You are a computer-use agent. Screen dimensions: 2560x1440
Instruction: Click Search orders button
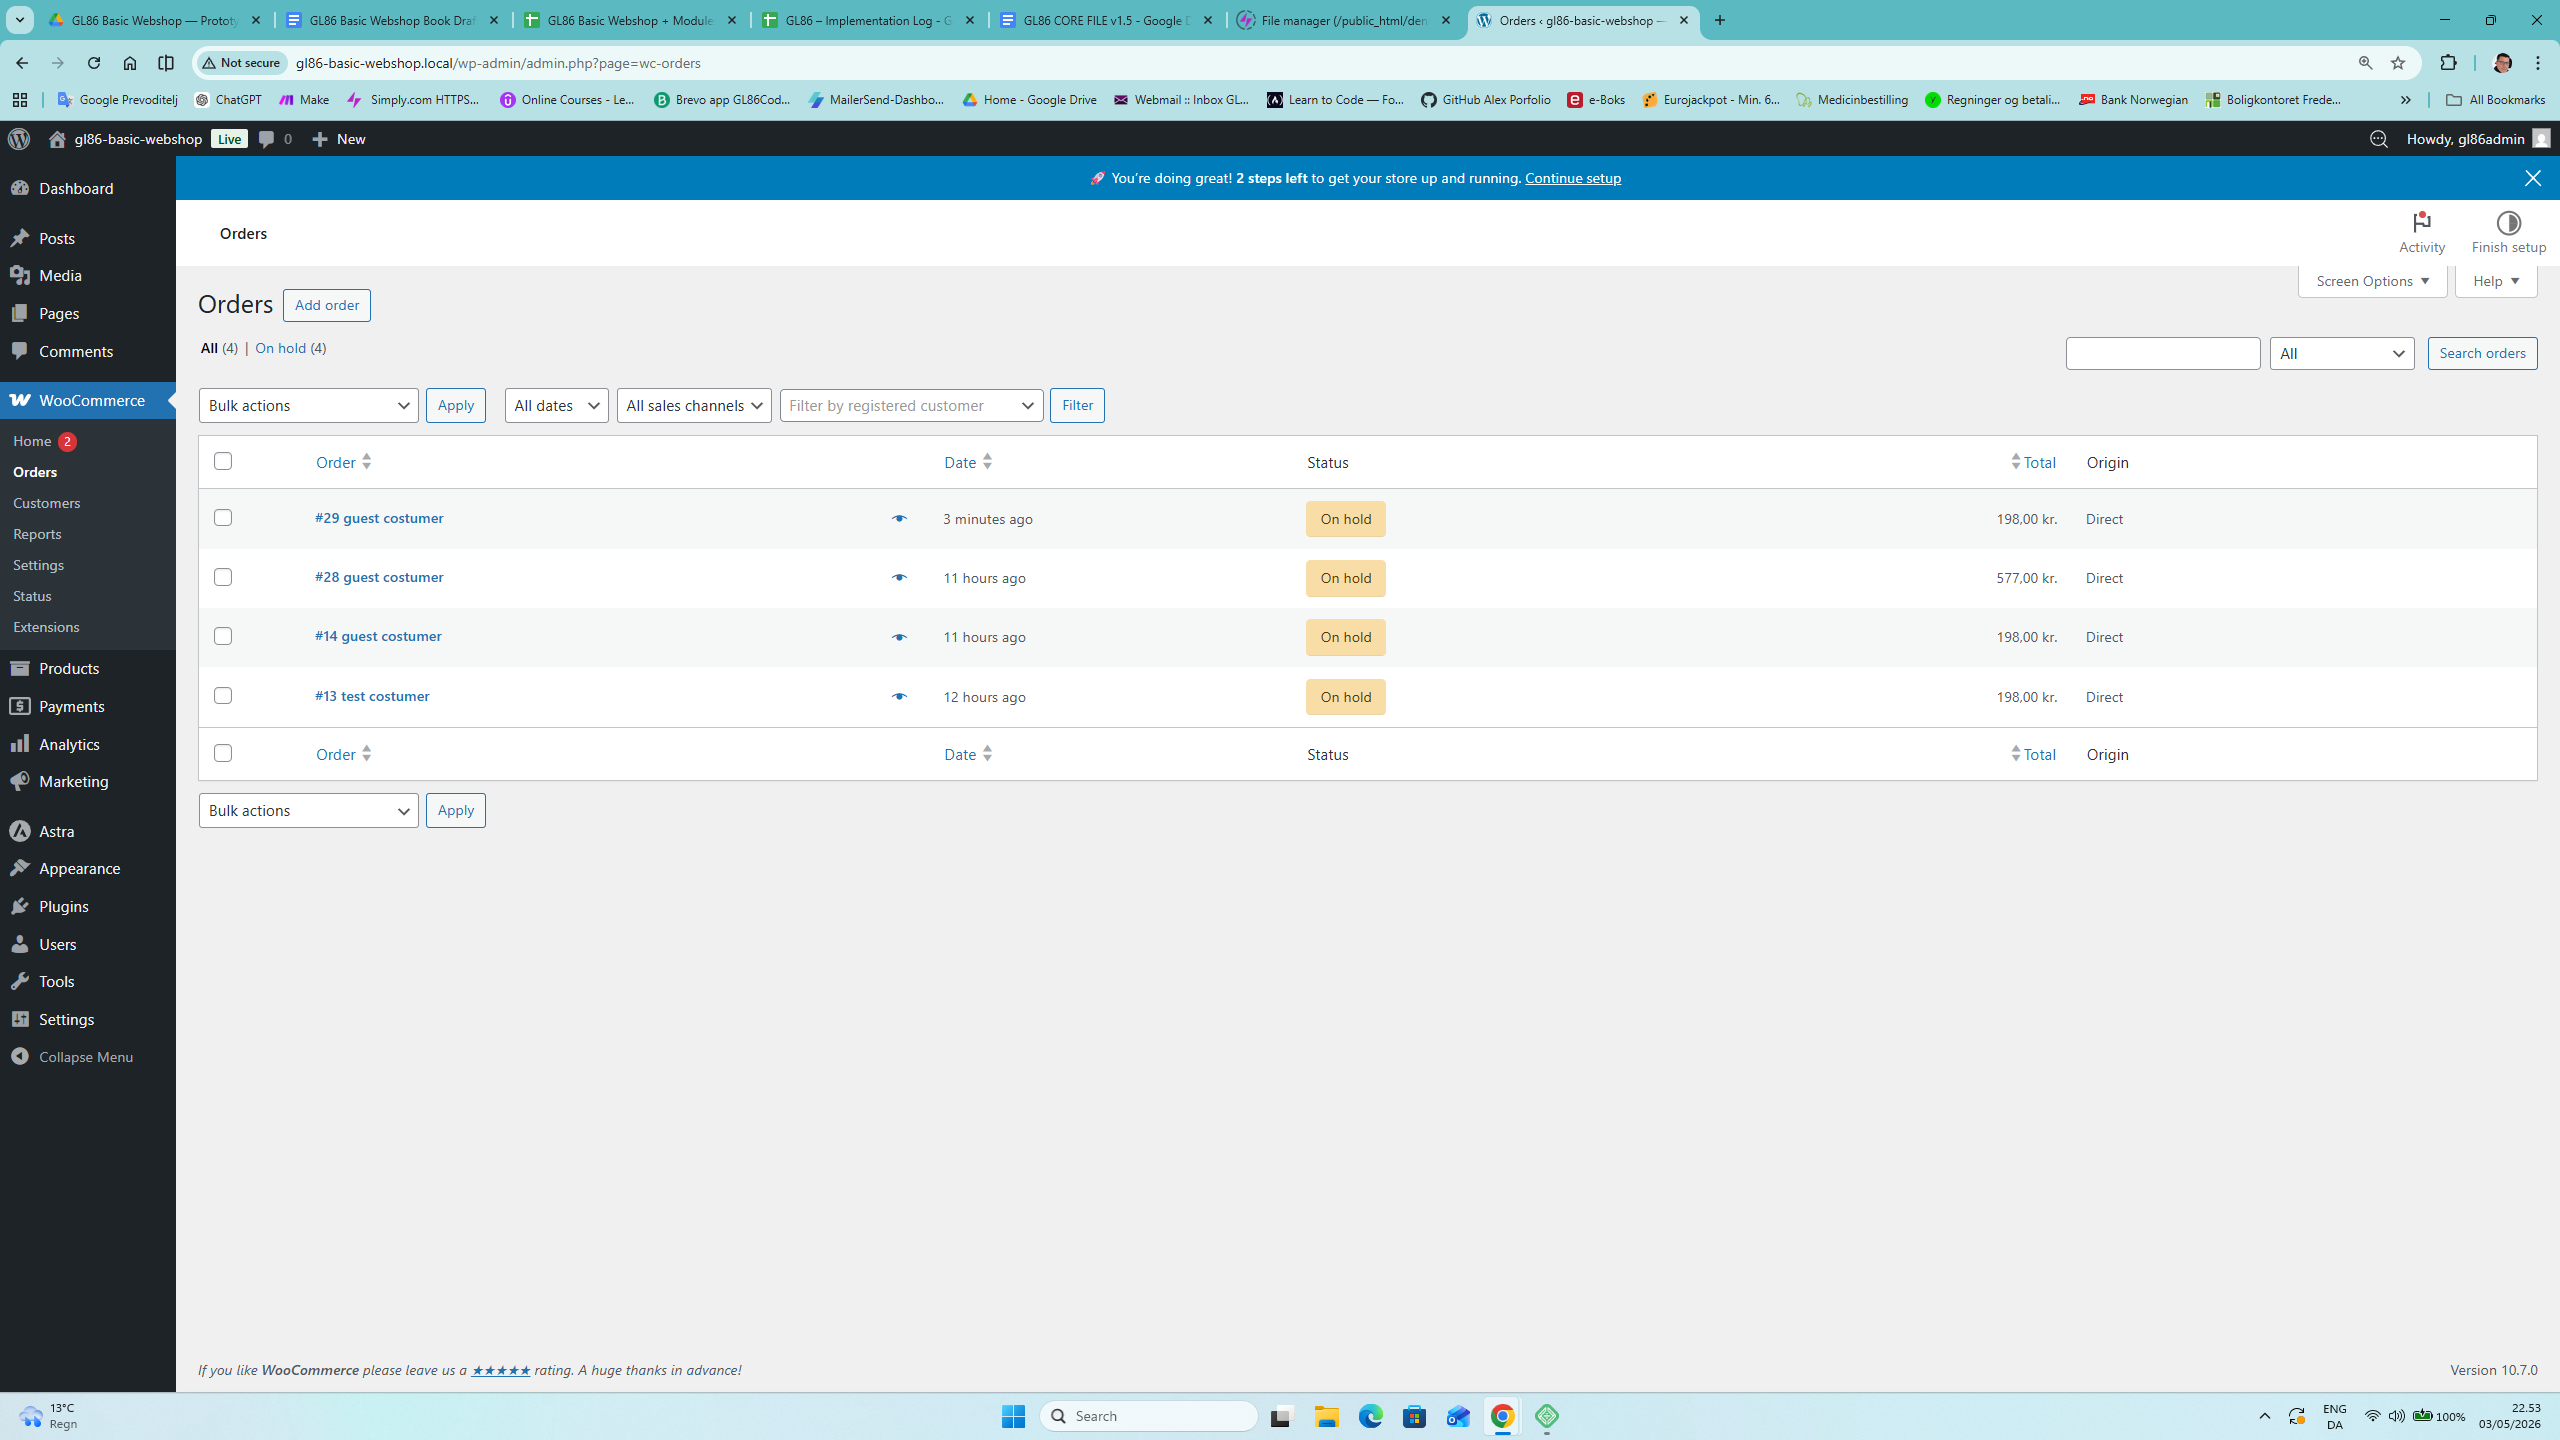[2482, 353]
